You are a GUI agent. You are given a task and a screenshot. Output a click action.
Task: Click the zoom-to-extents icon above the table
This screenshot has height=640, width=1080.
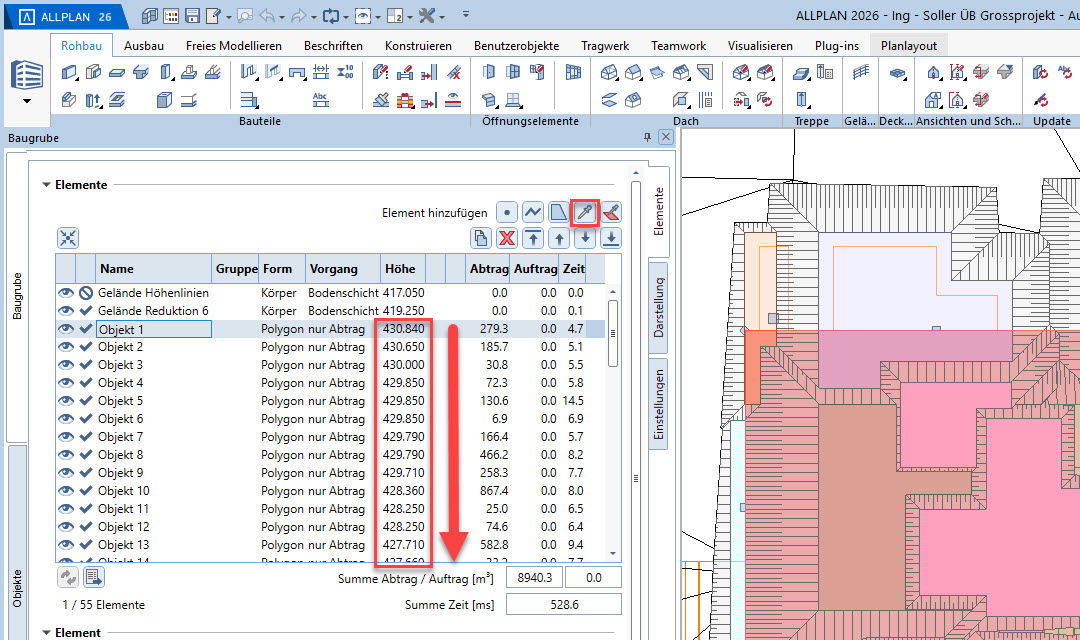click(68, 238)
